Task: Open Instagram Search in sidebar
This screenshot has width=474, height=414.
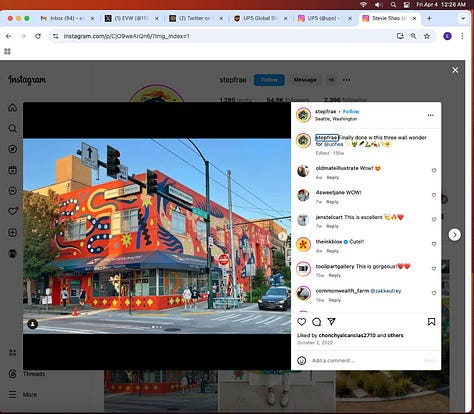Action: pyautogui.click(x=13, y=128)
